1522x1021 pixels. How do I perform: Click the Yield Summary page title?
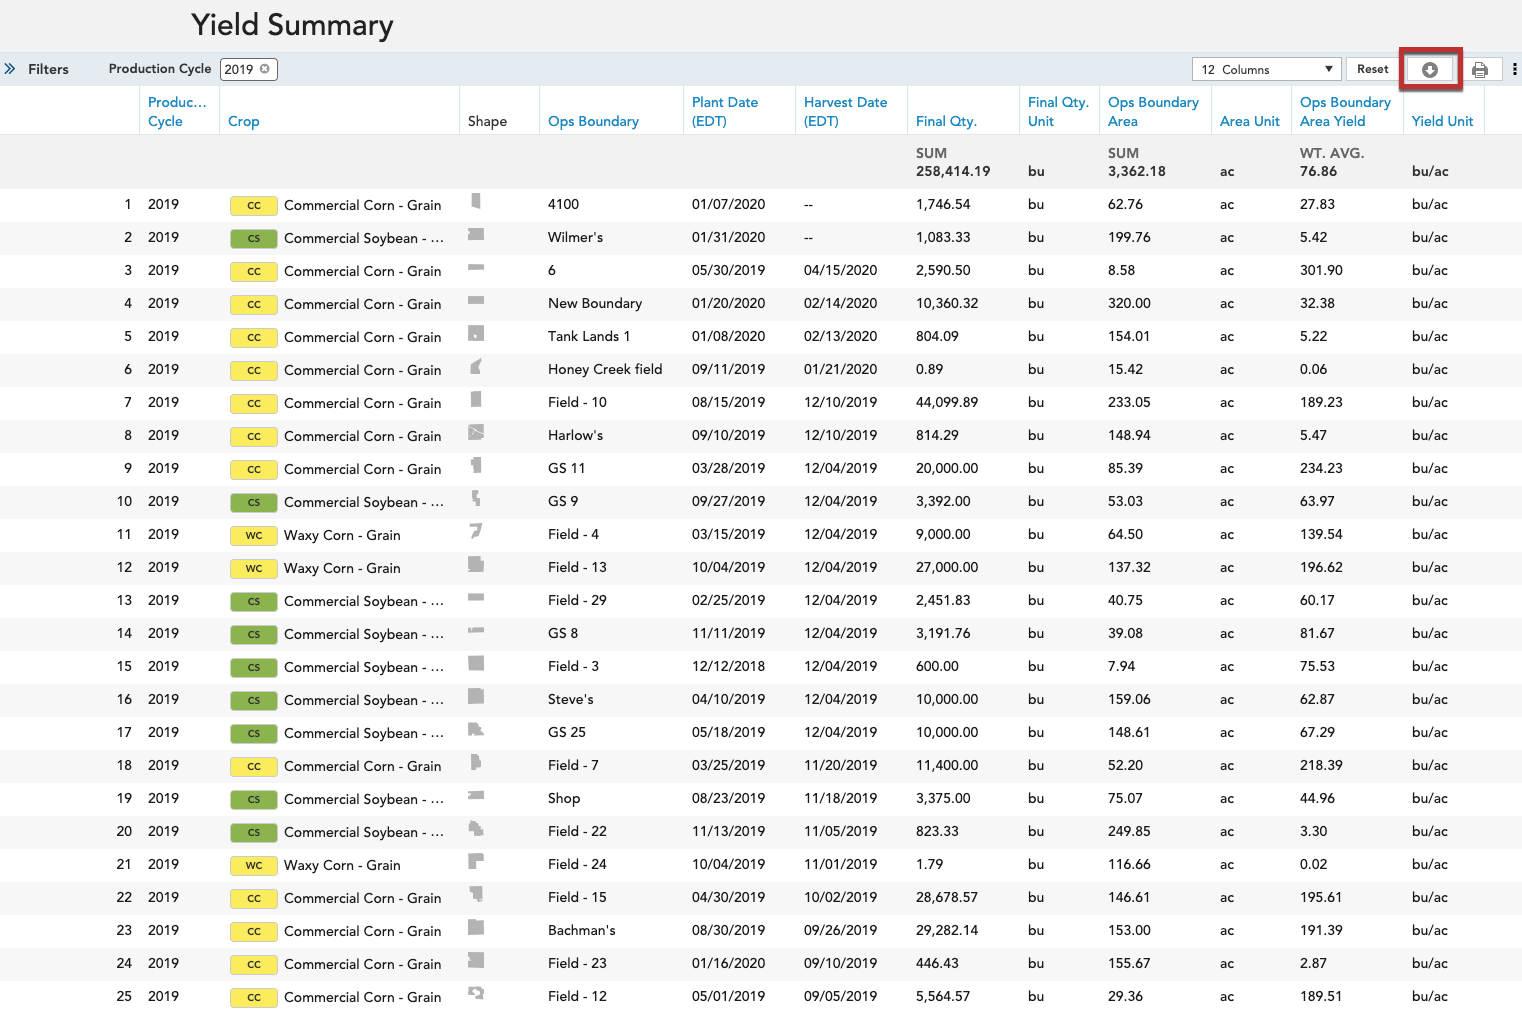pos(292,25)
